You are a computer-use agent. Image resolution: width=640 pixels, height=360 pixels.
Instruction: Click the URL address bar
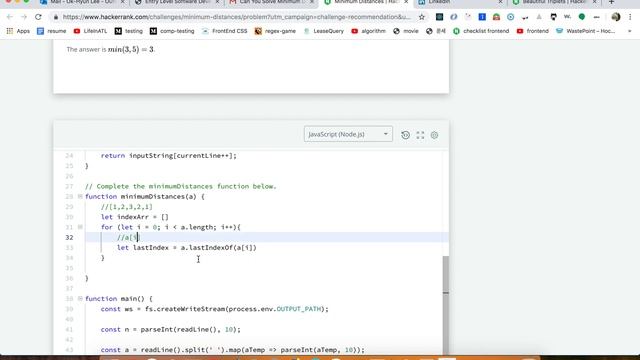pos(237,17)
